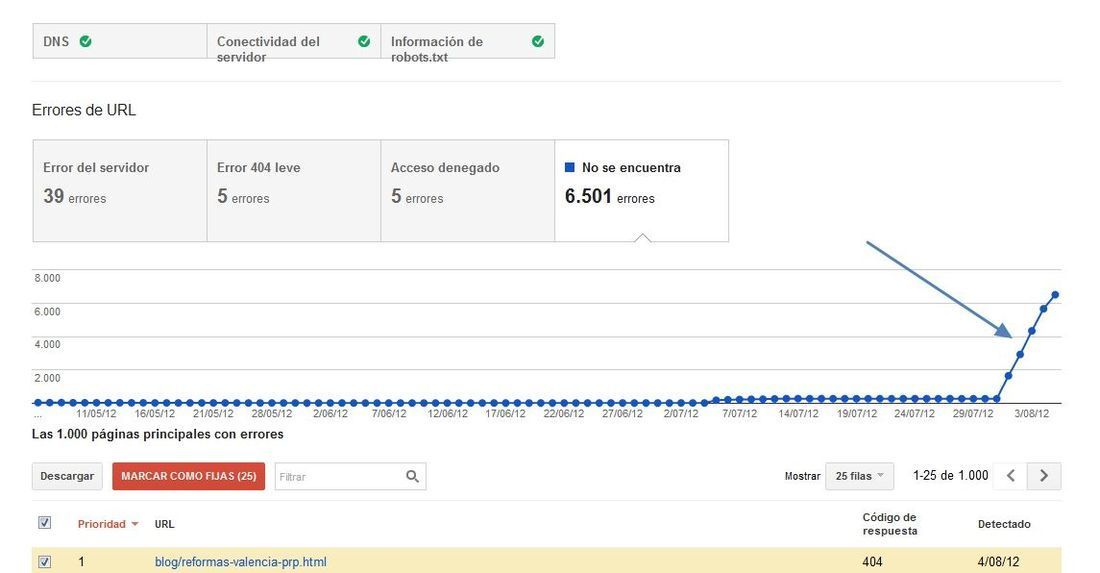Toggle the select-all checkbox in table header
The height and width of the screenshot is (573, 1100).
(44, 523)
